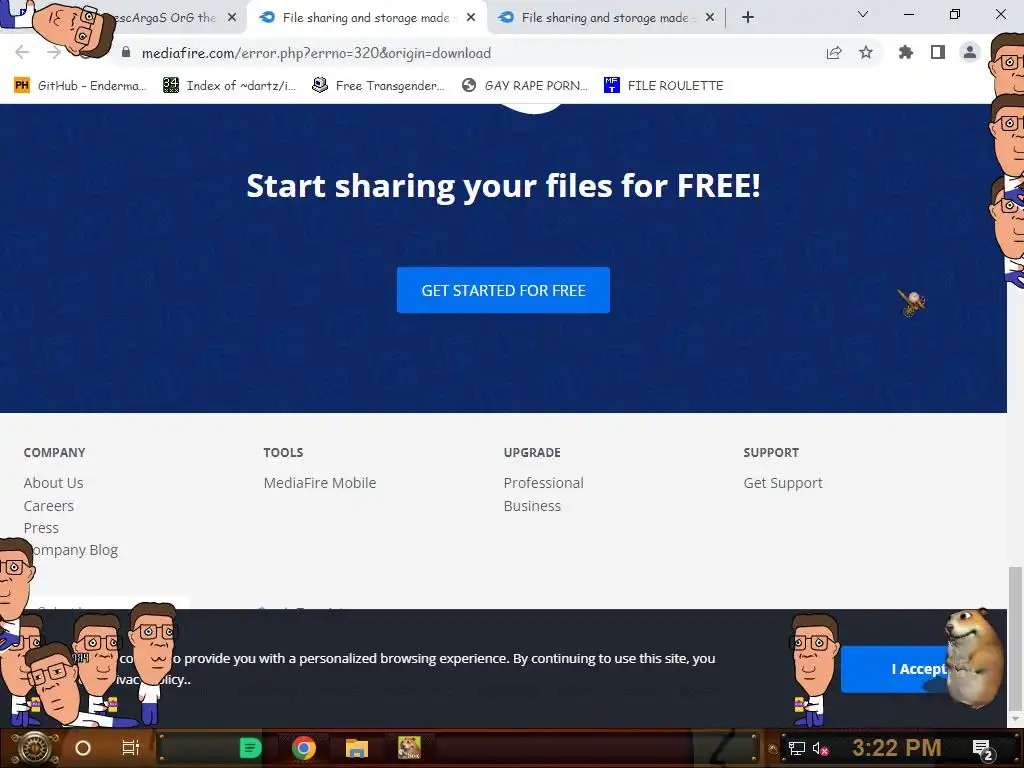The width and height of the screenshot is (1024, 768).
Task: Open the GitHub - Enderma bookmark
Action: pyautogui.click(x=80, y=86)
